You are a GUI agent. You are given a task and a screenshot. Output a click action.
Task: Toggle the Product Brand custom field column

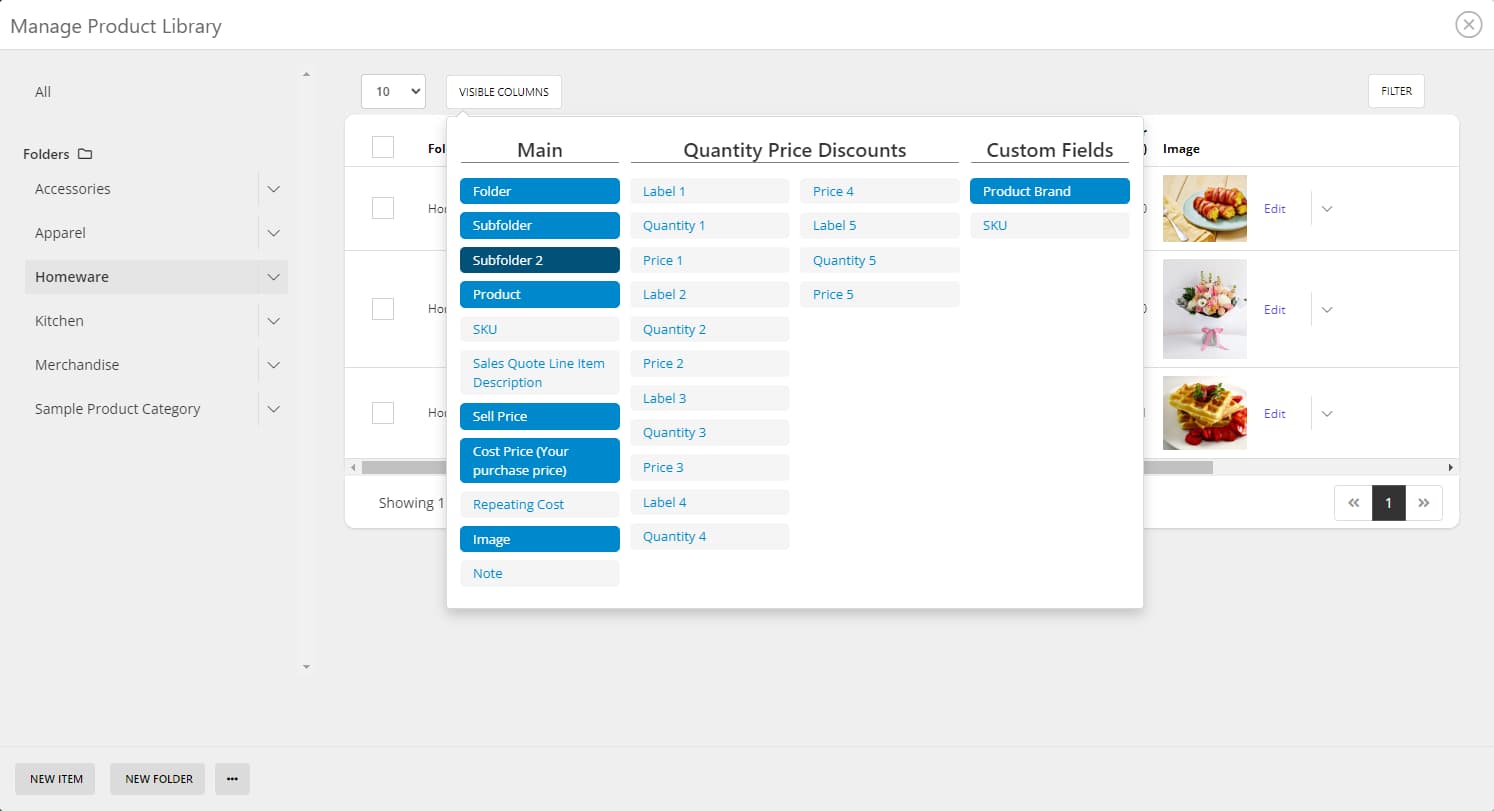click(x=1049, y=191)
